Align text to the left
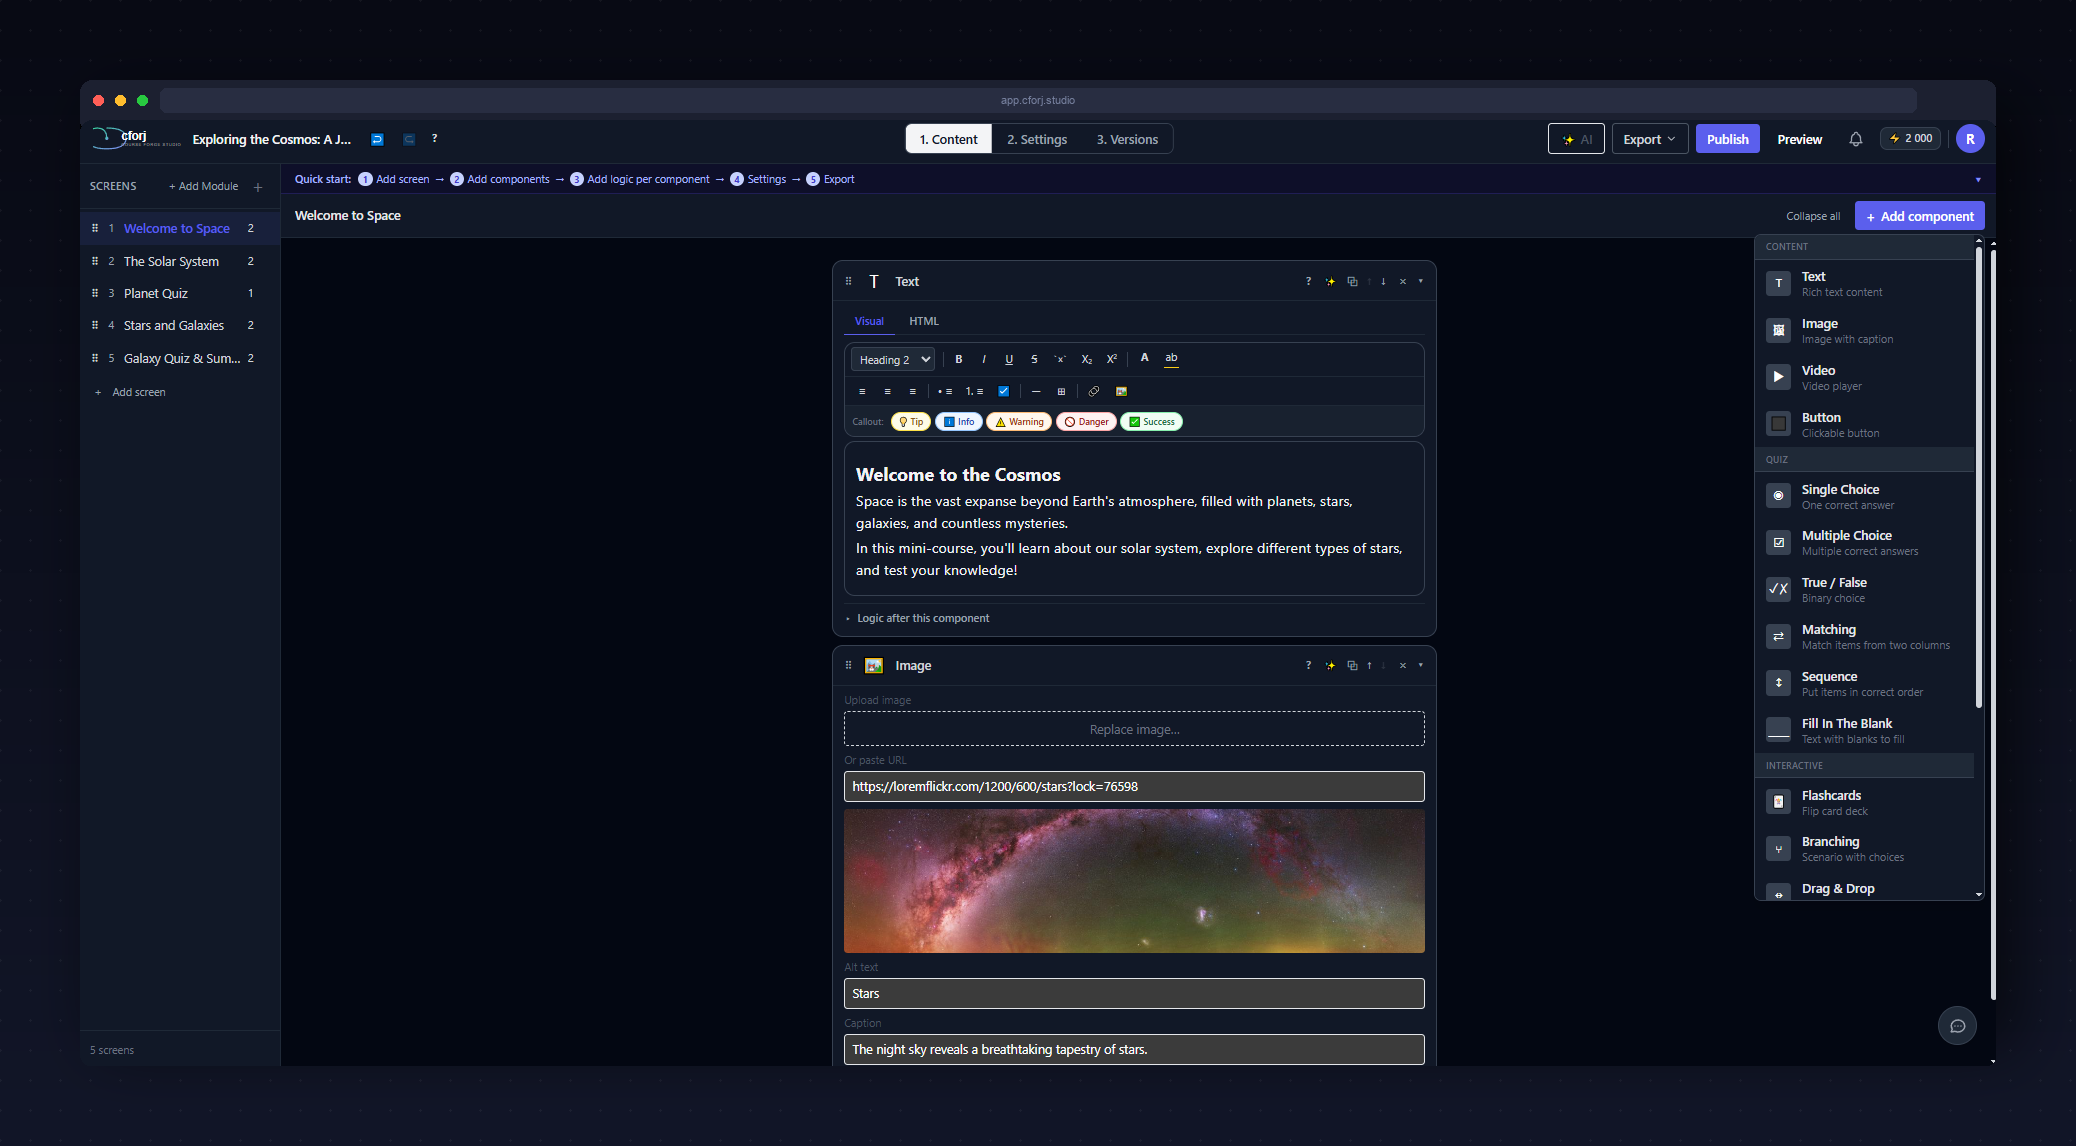Screen dimensions: 2076x1146 862,391
